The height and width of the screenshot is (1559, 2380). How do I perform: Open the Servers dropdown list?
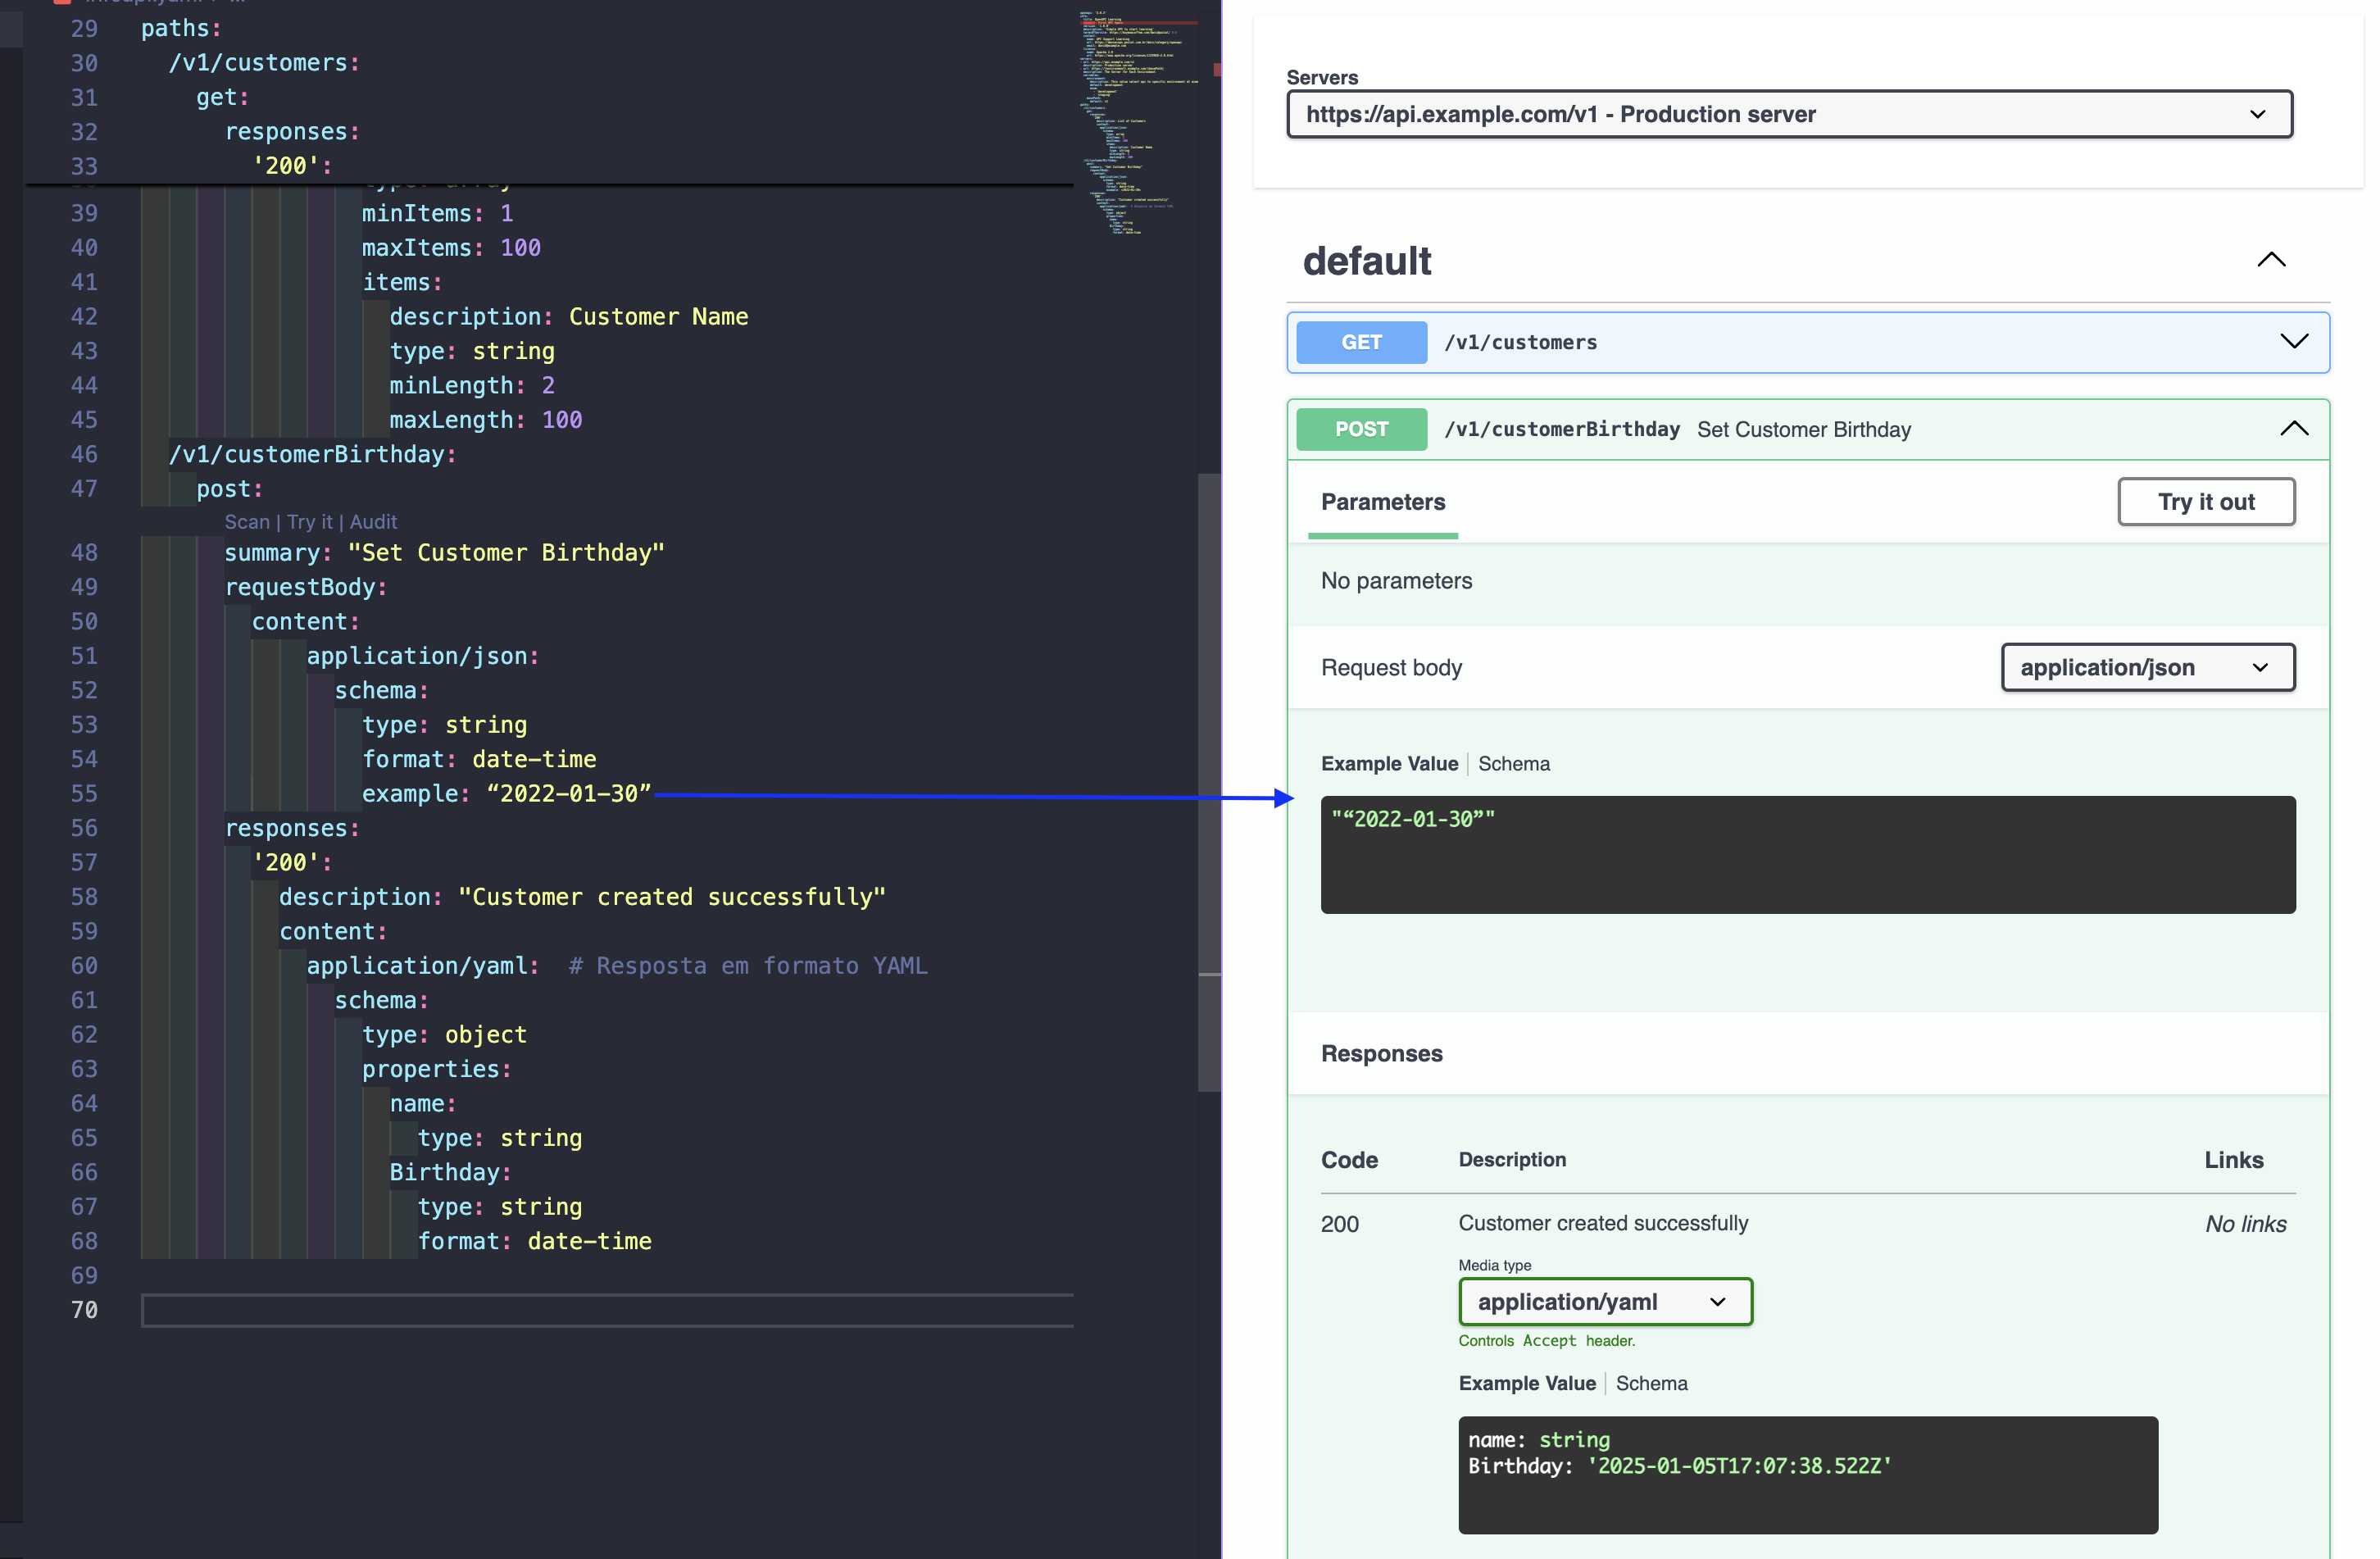point(1788,114)
